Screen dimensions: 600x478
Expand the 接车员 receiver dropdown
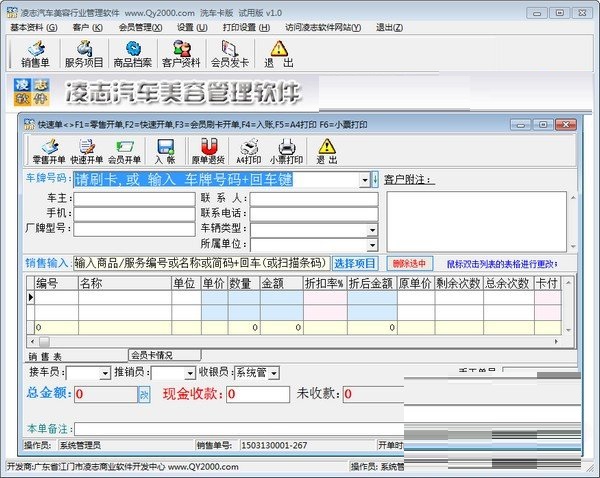click(x=105, y=373)
